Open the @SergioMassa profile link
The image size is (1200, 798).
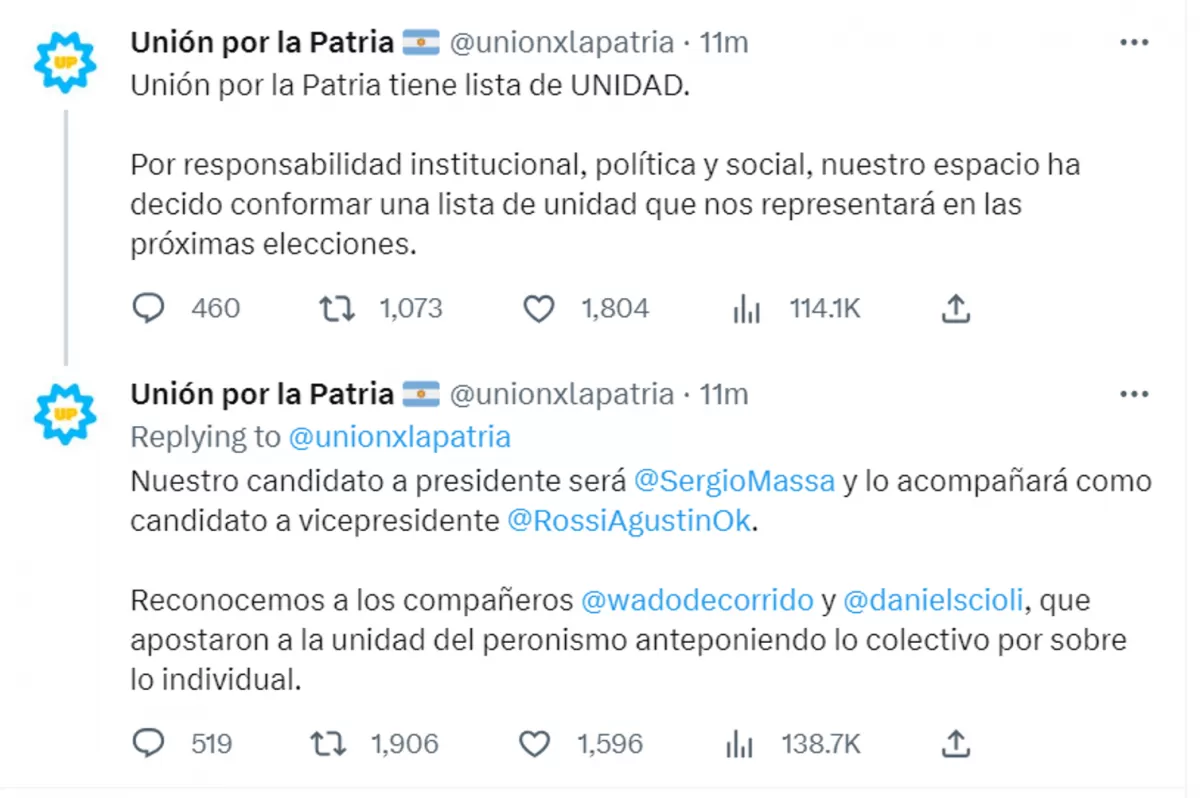(x=736, y=481)
